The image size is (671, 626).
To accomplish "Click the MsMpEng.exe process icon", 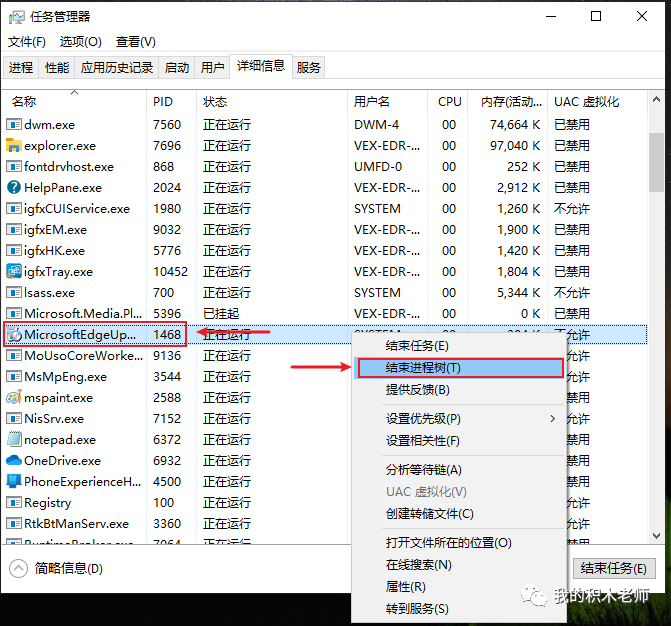I will pyautogui.click(x=14, y=376).
